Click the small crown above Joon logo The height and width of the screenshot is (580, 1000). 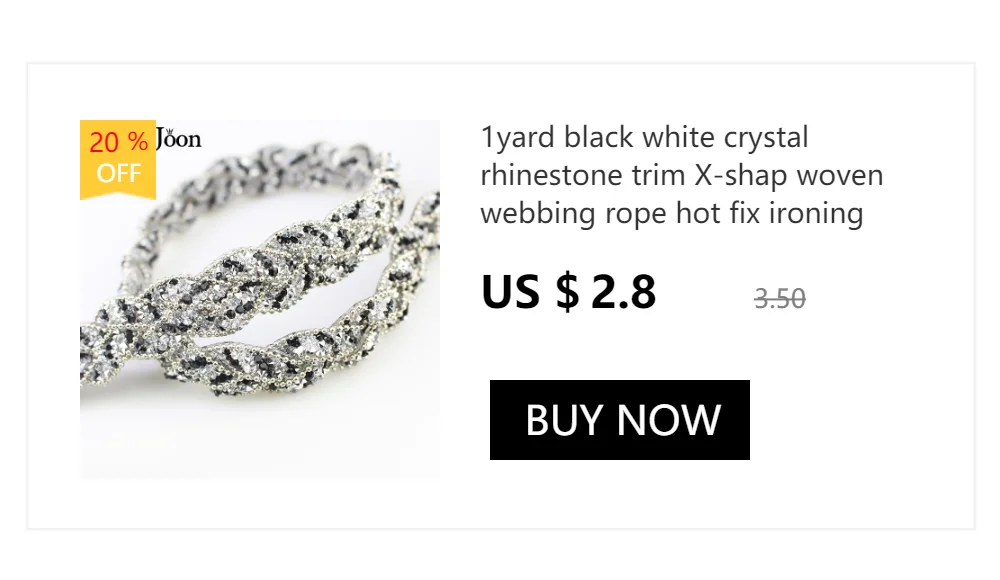(x=170, y=131)
